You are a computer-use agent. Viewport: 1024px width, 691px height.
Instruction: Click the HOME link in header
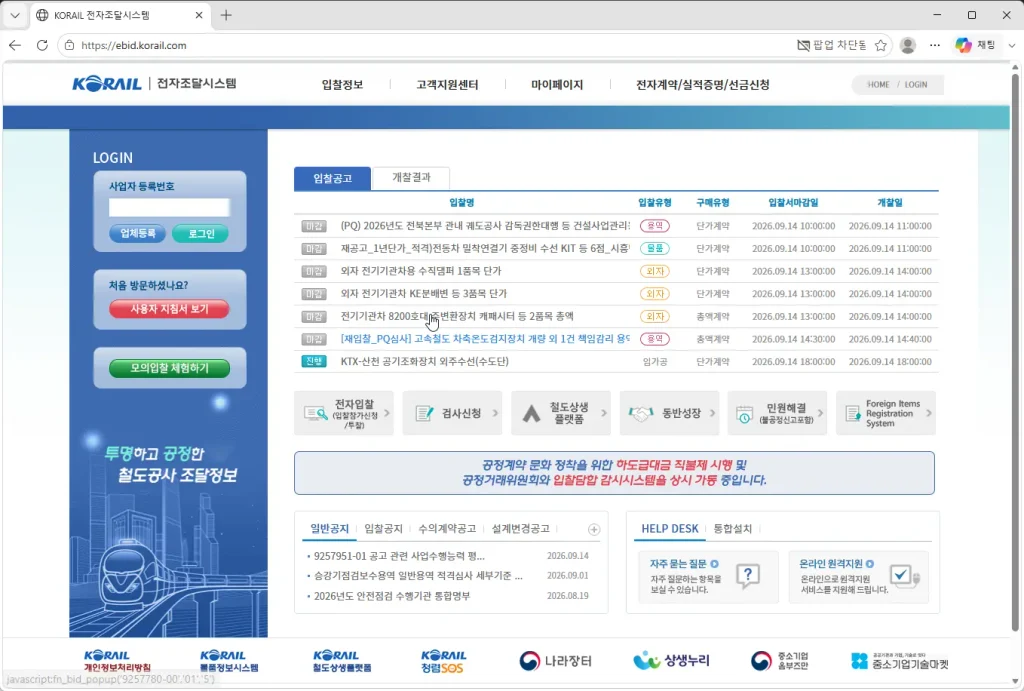click(x=878, y=84)
